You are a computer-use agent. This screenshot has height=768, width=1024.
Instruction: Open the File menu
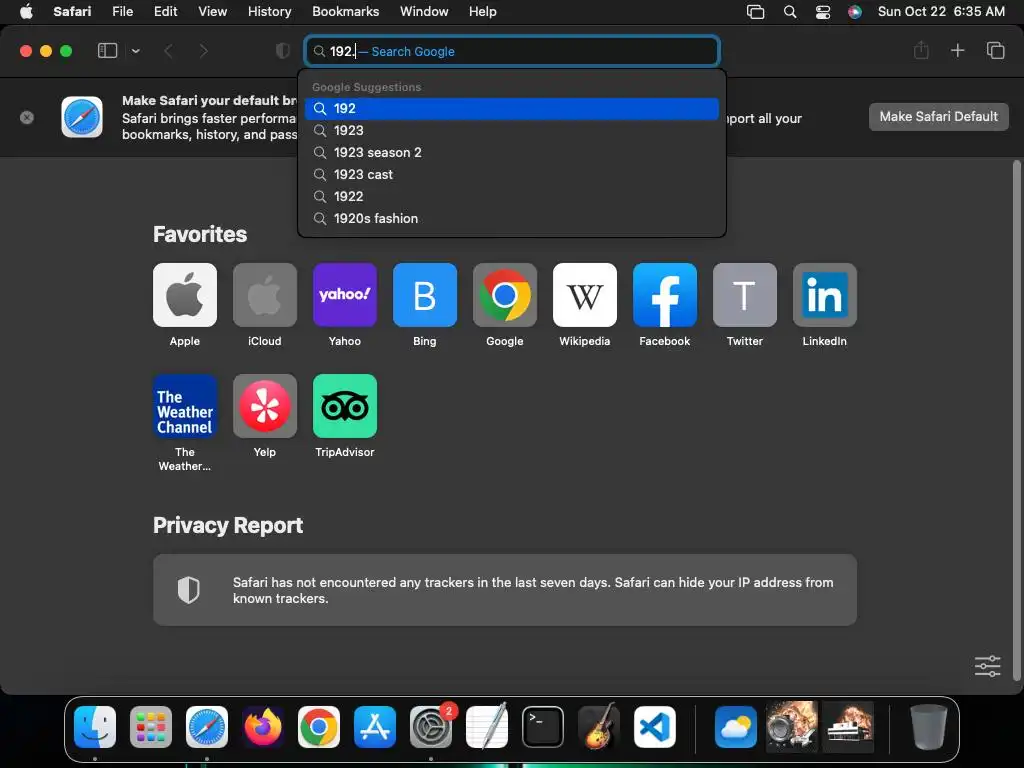(122, 11)
